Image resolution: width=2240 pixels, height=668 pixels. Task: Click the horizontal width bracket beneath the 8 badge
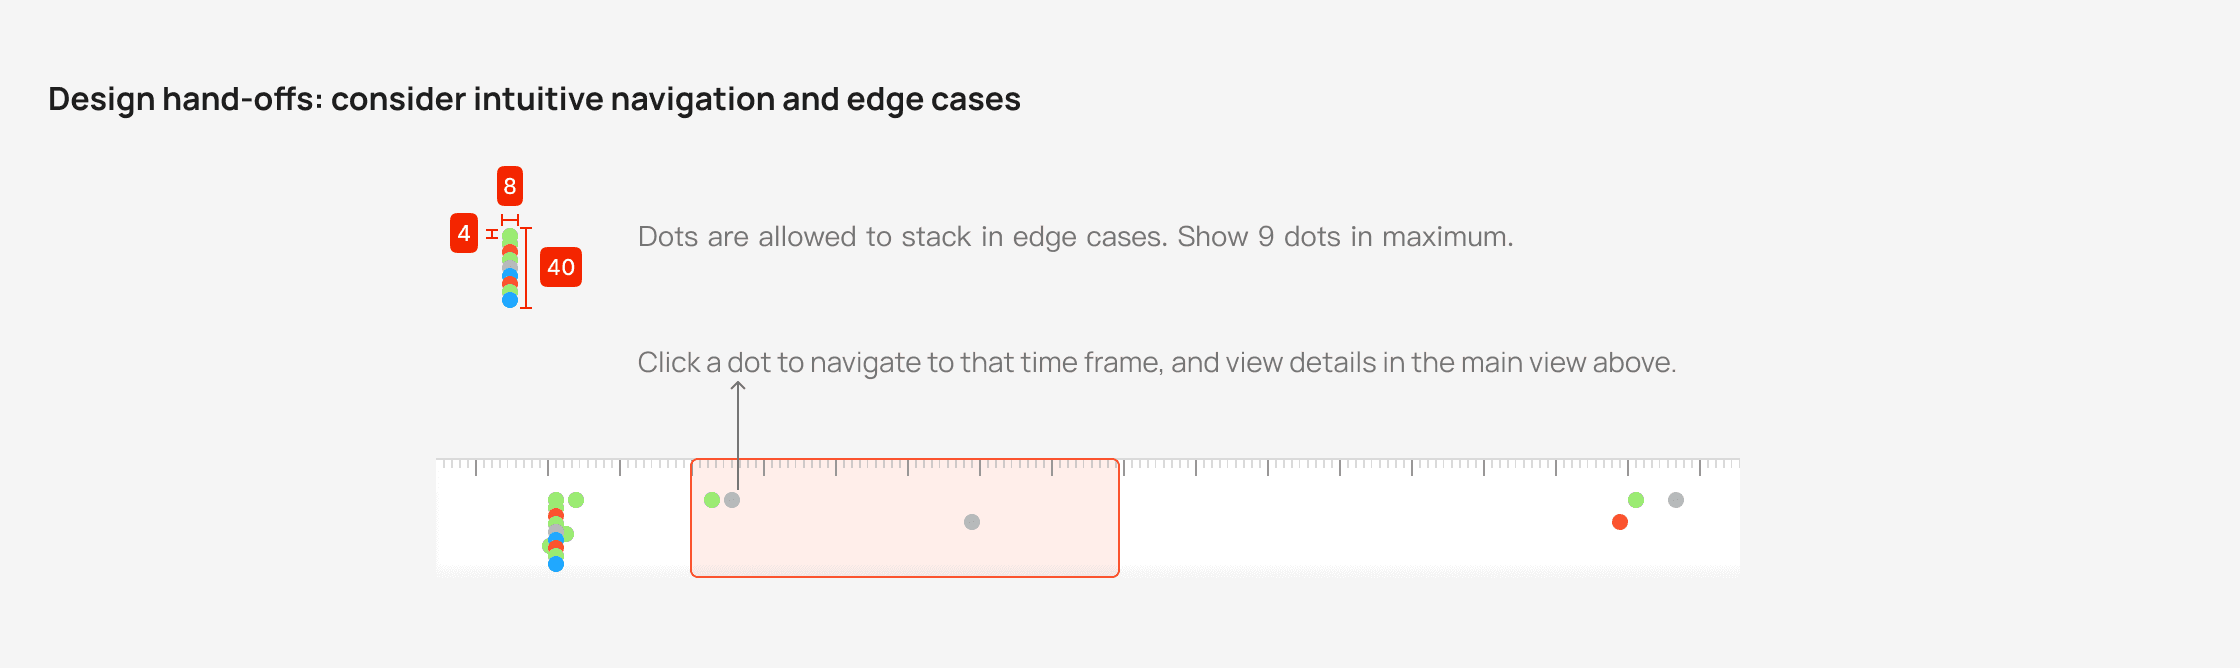(510, 220)
